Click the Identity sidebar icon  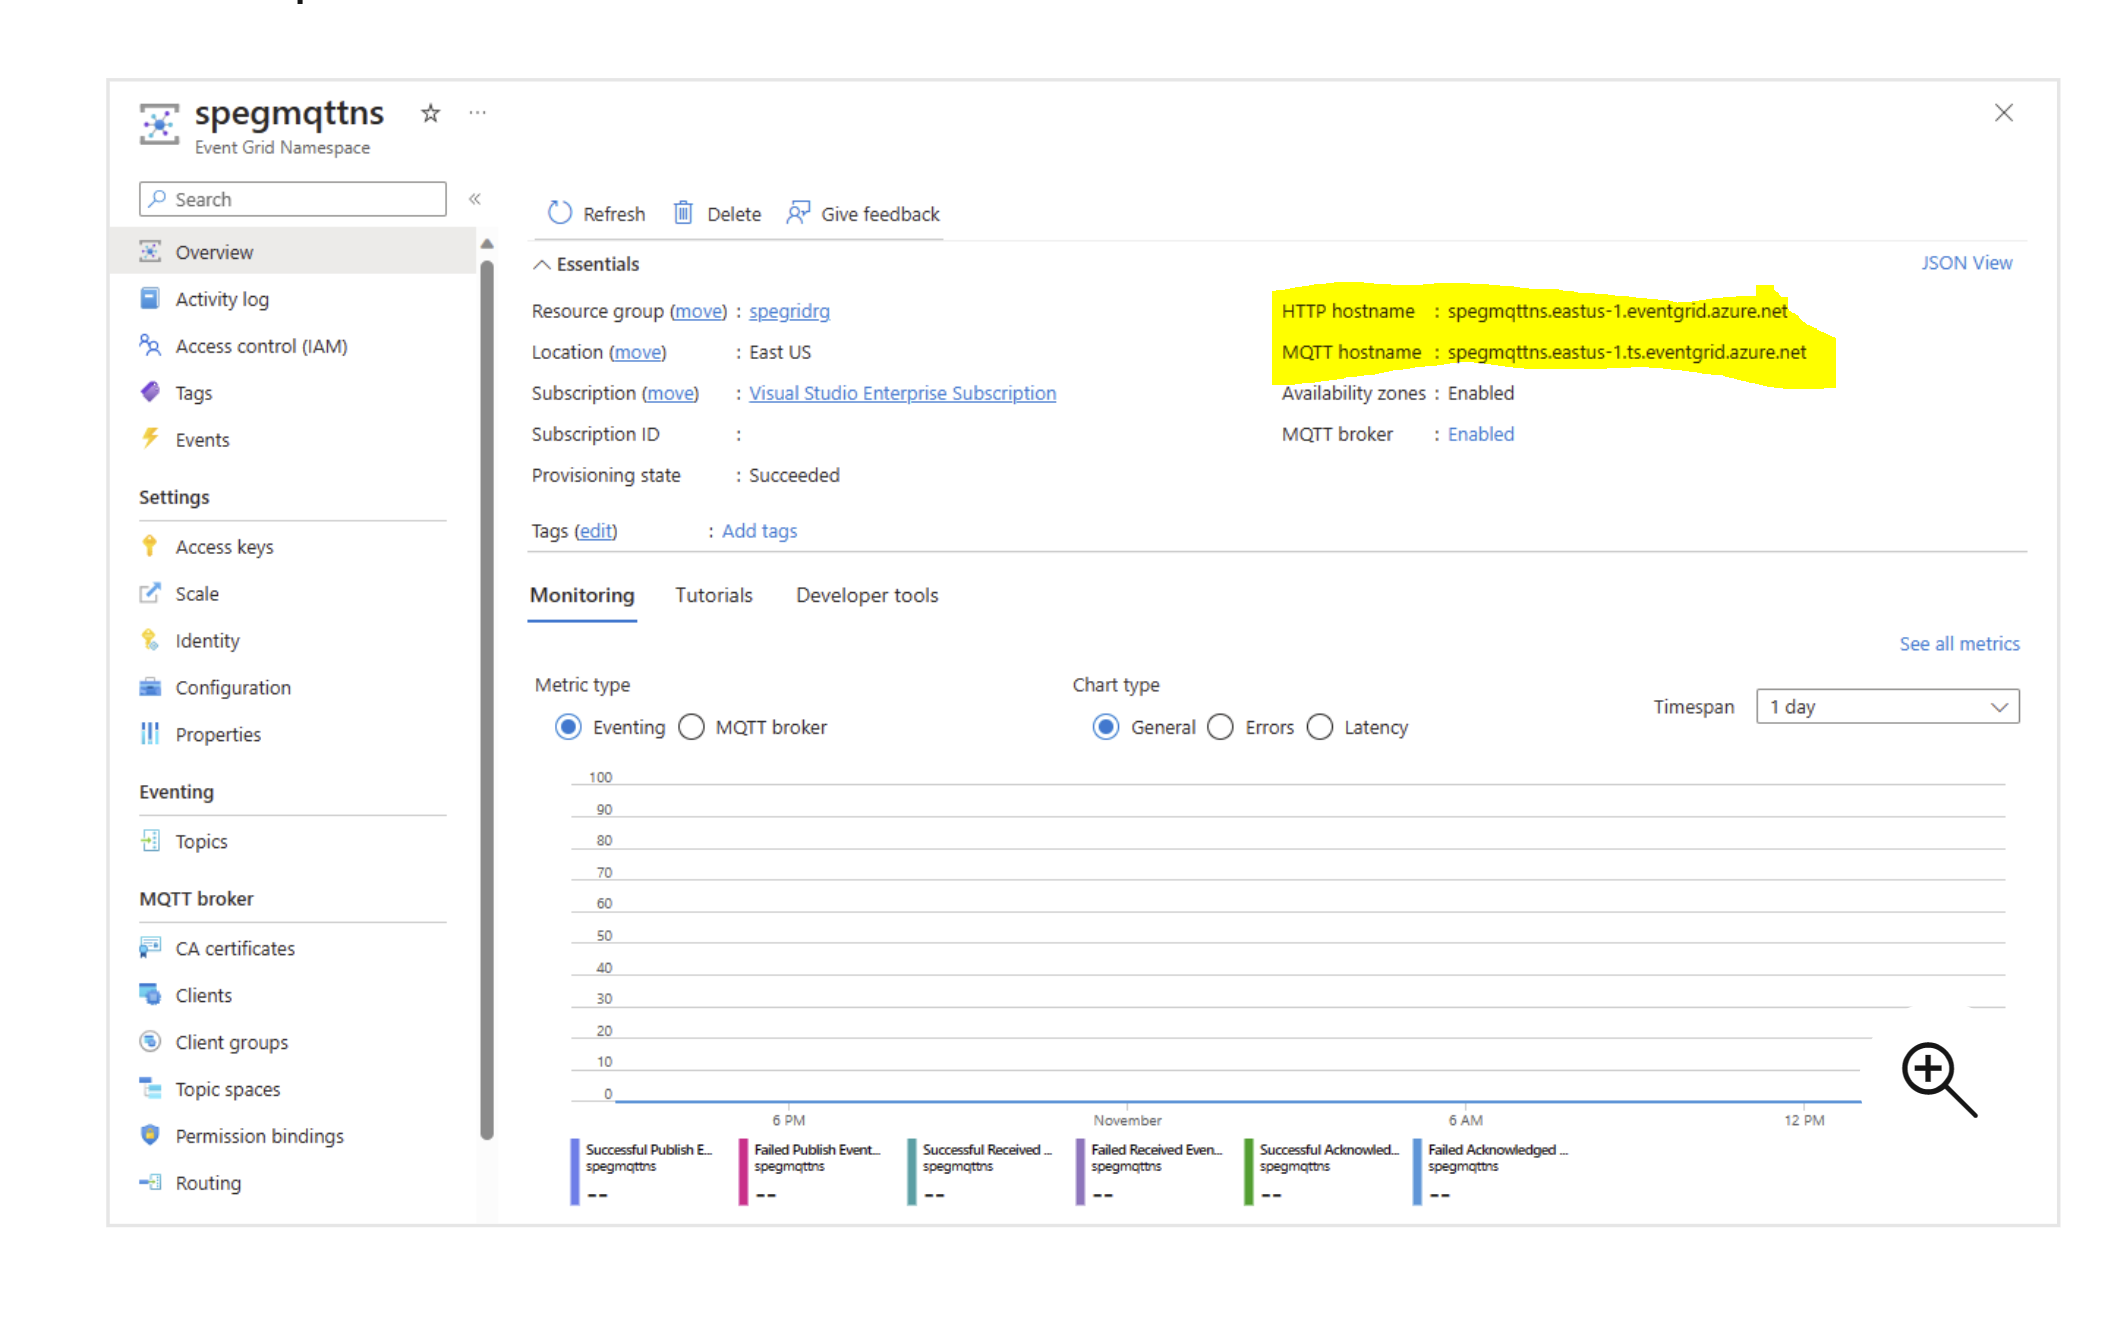pos(150,640)
